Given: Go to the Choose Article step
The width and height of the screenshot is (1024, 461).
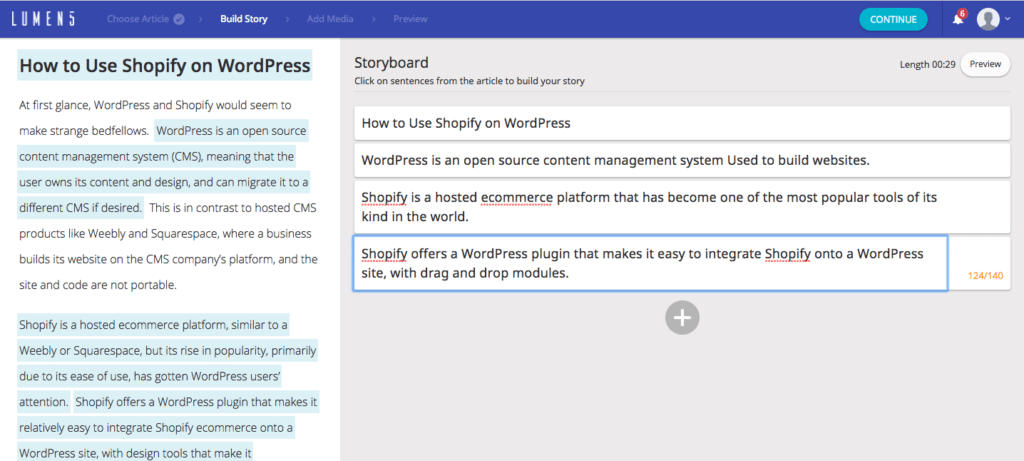Looking at the screenshot, I should tap(138, 19).
